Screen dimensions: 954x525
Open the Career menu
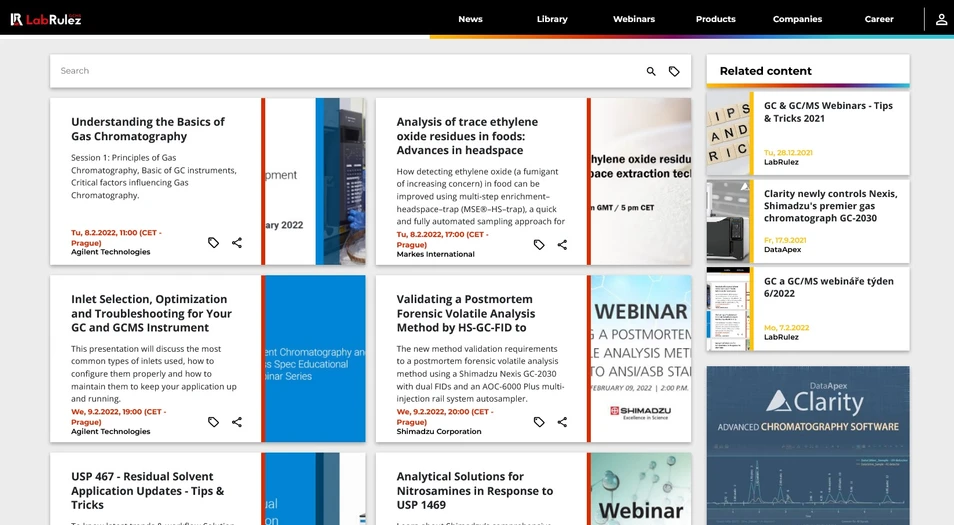[879, 19]
